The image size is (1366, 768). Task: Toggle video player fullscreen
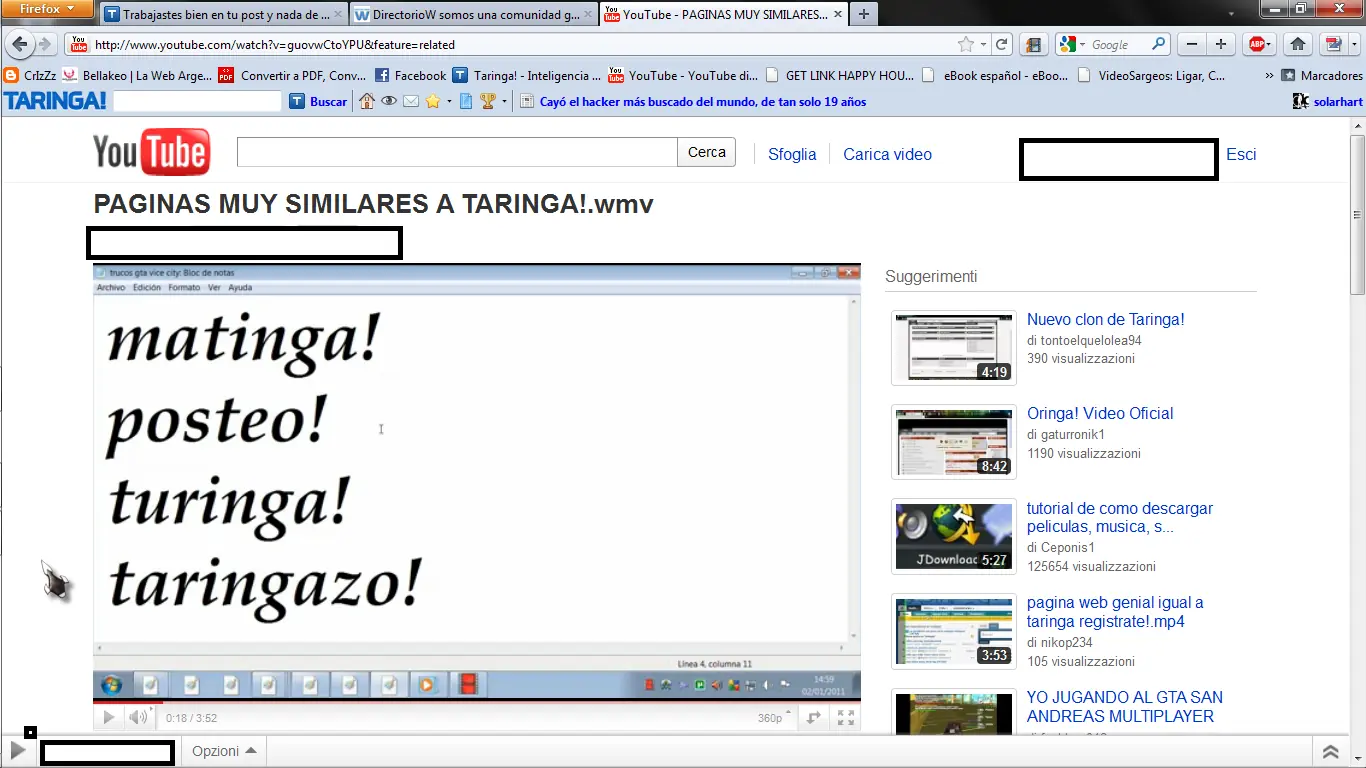pos(846,717)
